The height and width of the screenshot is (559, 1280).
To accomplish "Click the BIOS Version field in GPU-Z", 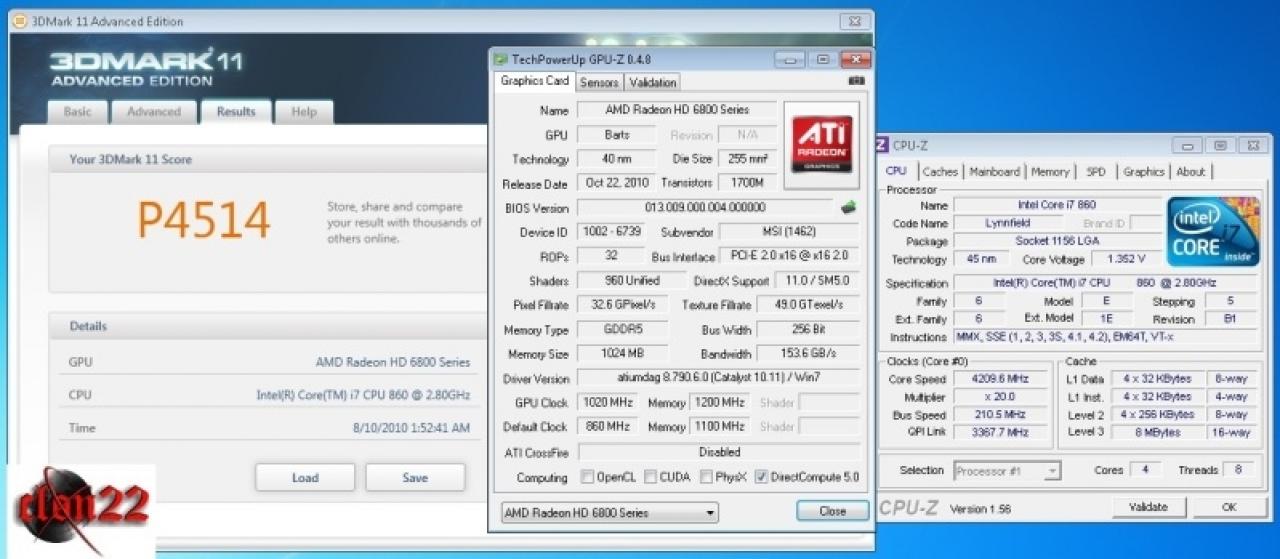I will (x=706, y=208).
